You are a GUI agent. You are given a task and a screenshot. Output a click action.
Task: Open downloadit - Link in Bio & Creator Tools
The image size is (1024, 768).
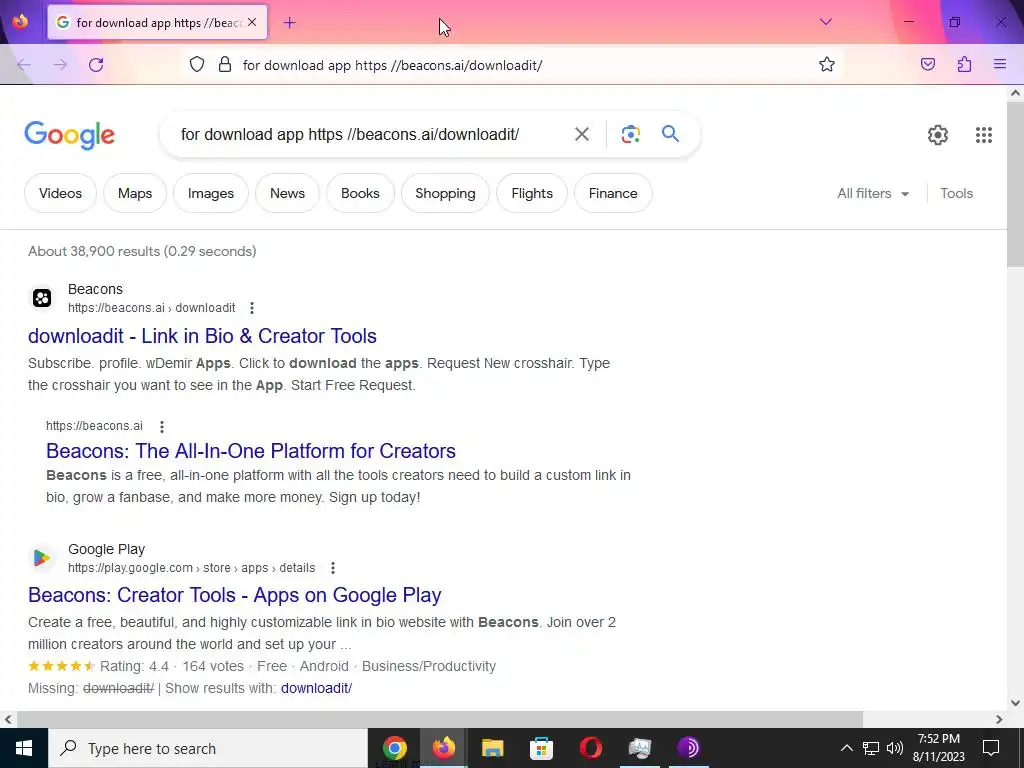click(x=202, y=336)
